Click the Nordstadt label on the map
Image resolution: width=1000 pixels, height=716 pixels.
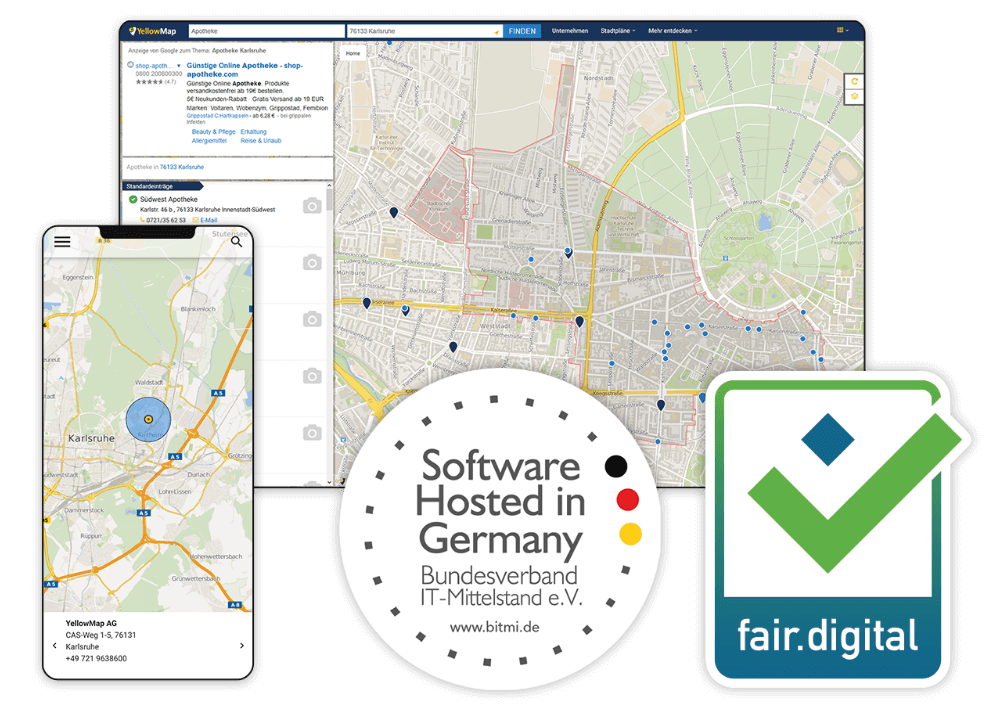click(599, 78)
